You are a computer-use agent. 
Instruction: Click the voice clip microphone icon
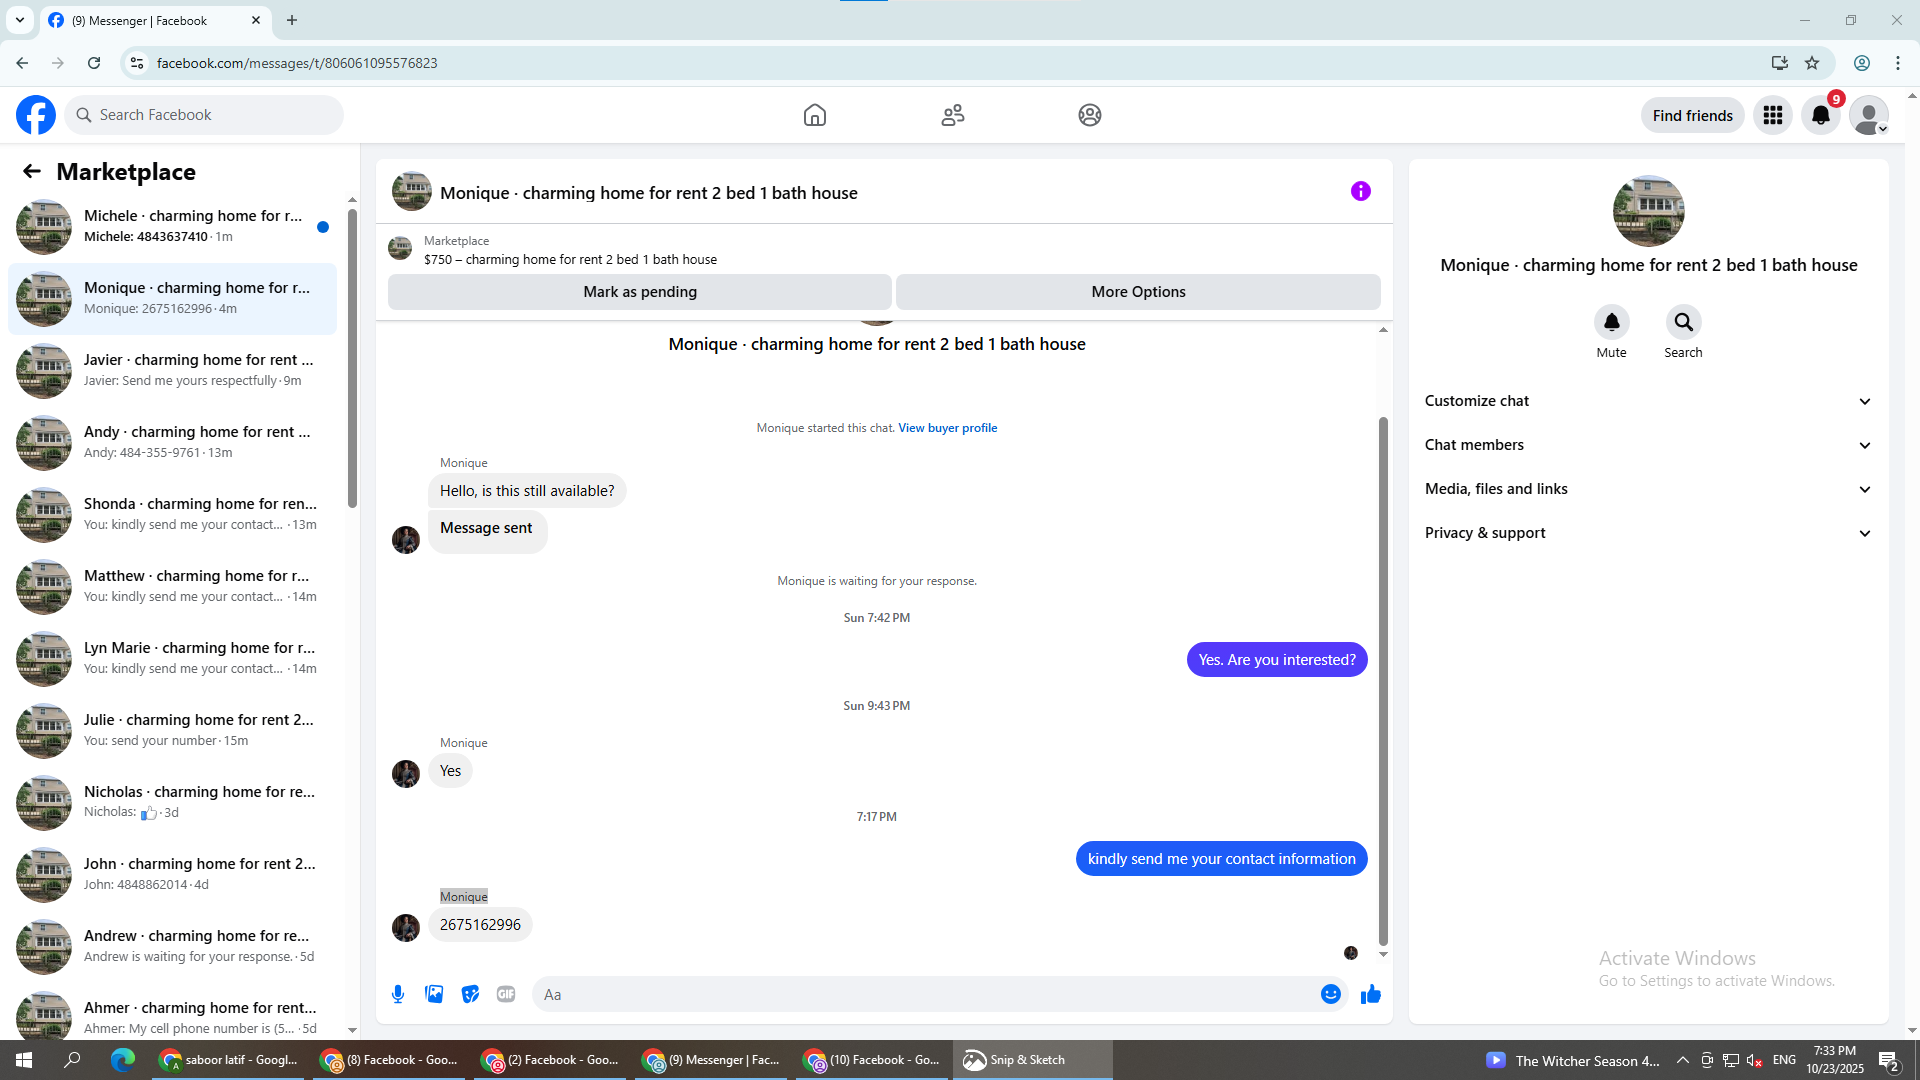point(398,994)
